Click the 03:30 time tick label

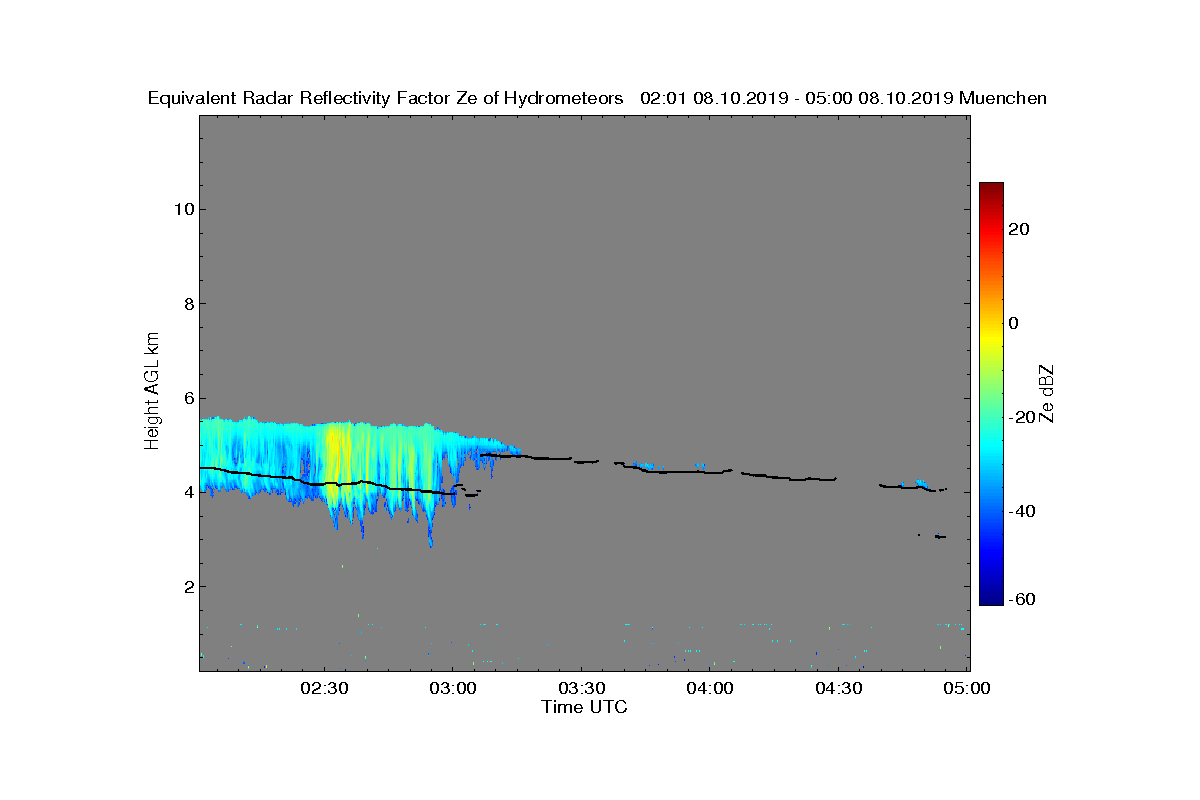click(581, 688)
